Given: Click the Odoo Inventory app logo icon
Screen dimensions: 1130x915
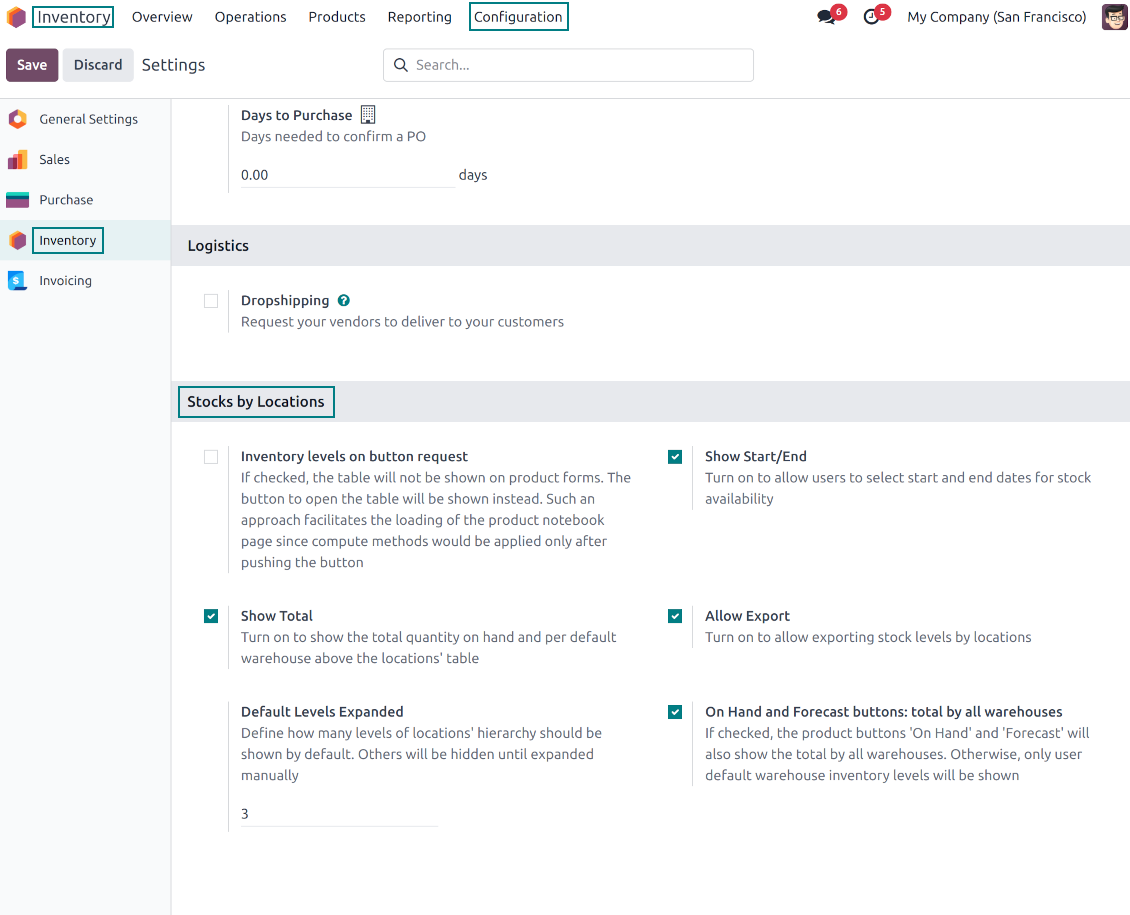Looking at the screenshot, I should [x=16, y=17].
